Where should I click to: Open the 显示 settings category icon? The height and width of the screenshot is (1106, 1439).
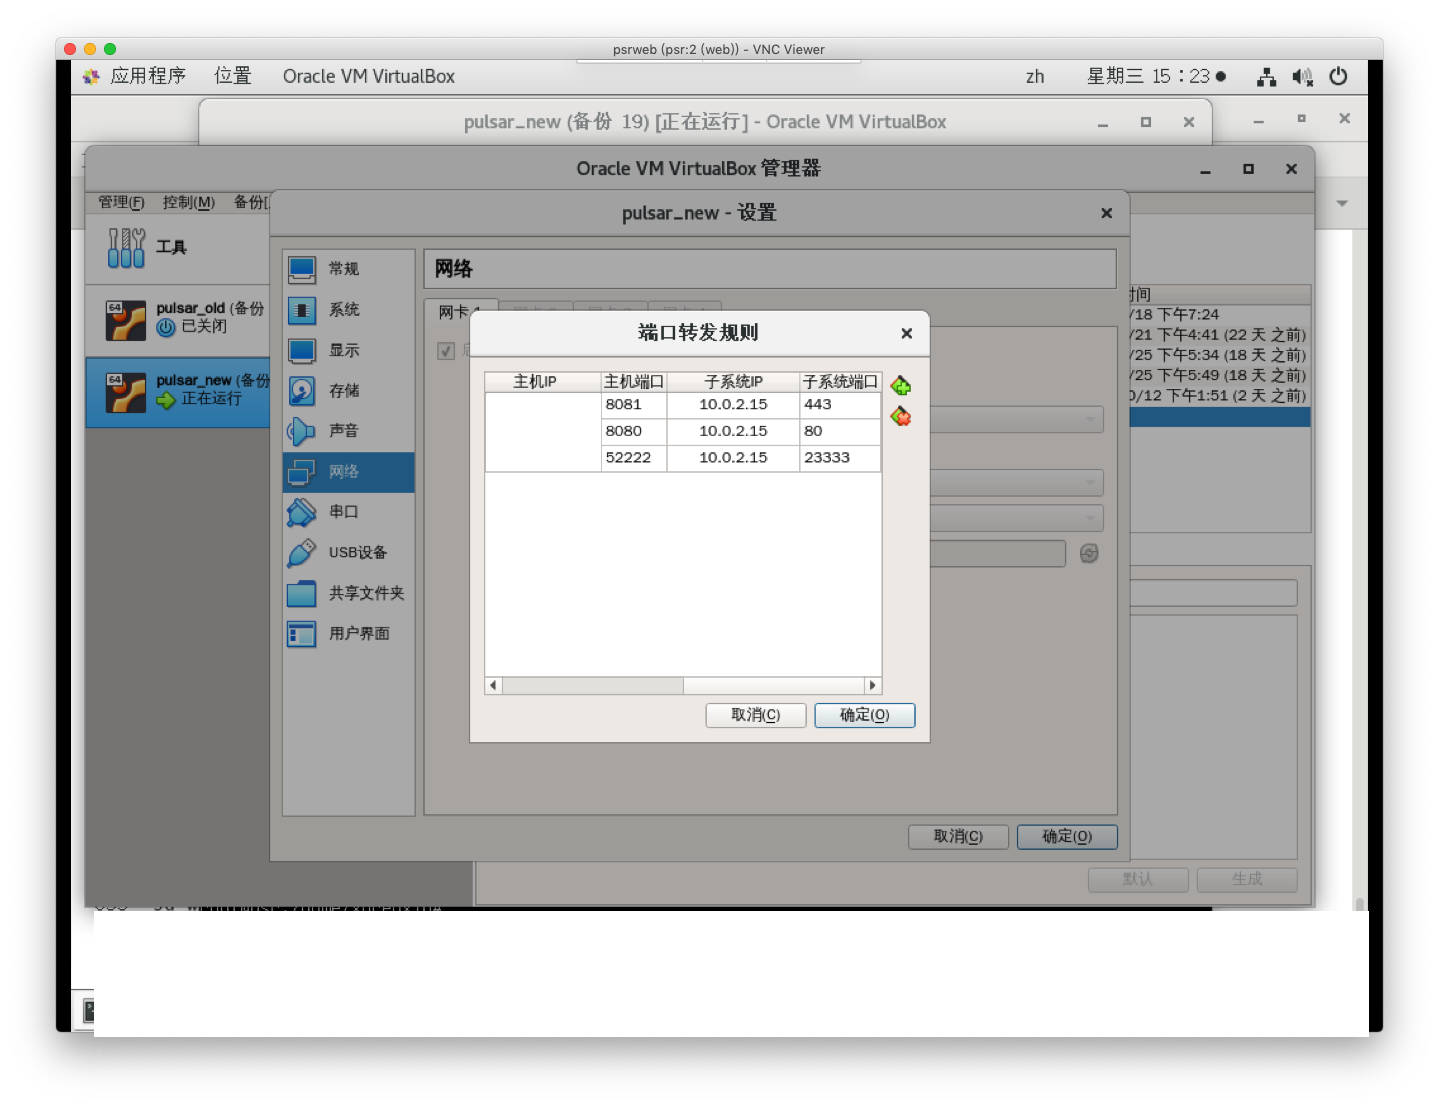click(302, 350)
